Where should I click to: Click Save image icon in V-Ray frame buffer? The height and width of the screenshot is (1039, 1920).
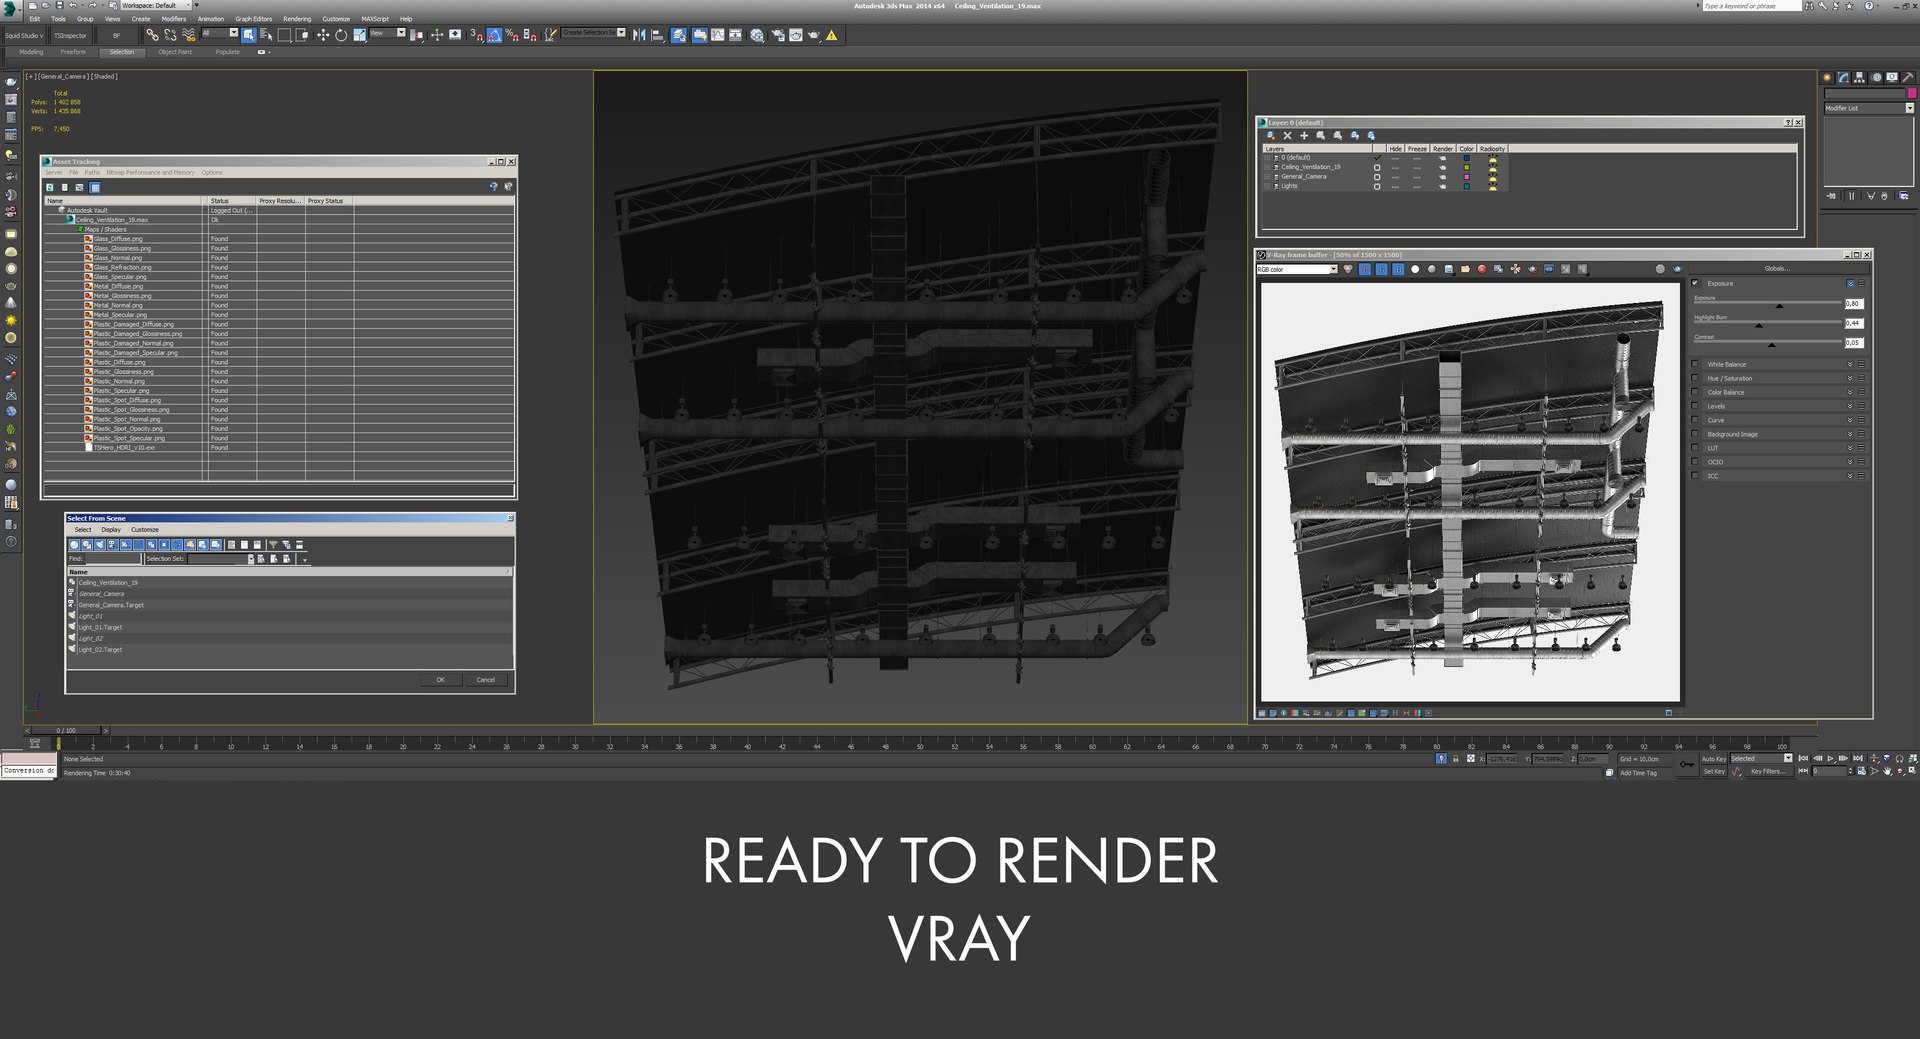point(1449,269)
